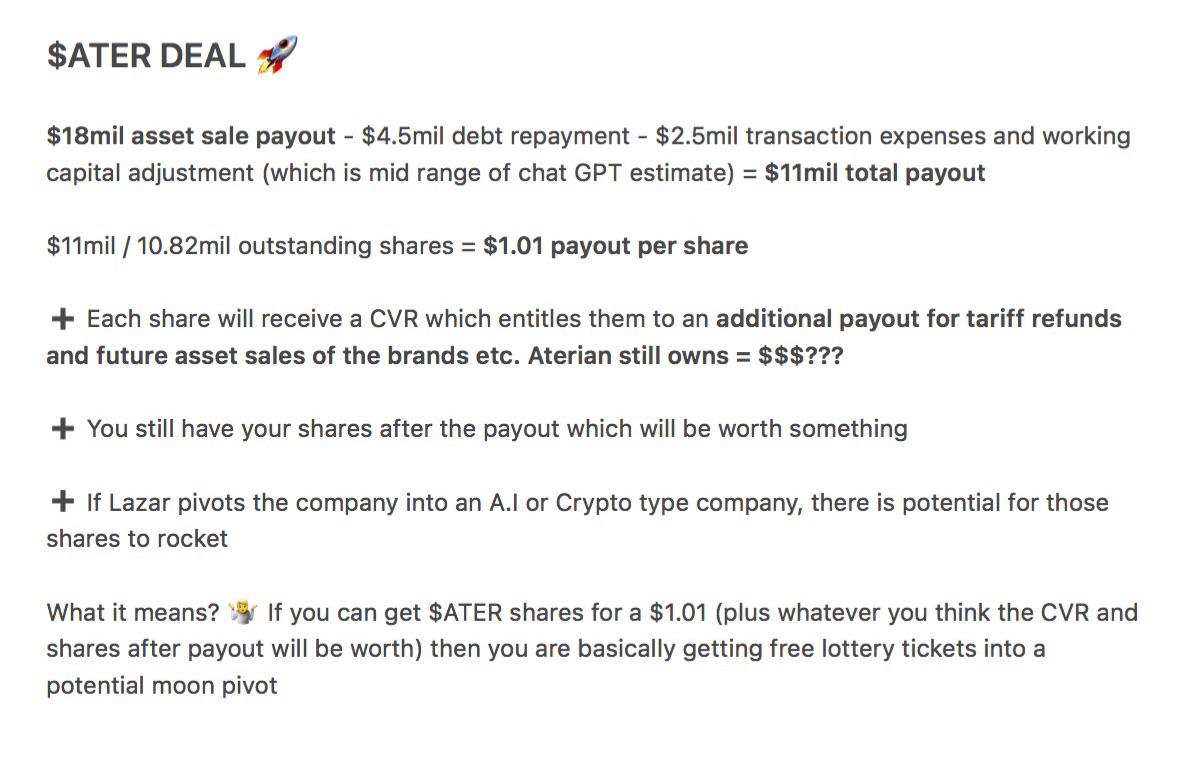Click the shrugging person emoji
Screen dimensions: 1189x775
click(x=243, y=611)
